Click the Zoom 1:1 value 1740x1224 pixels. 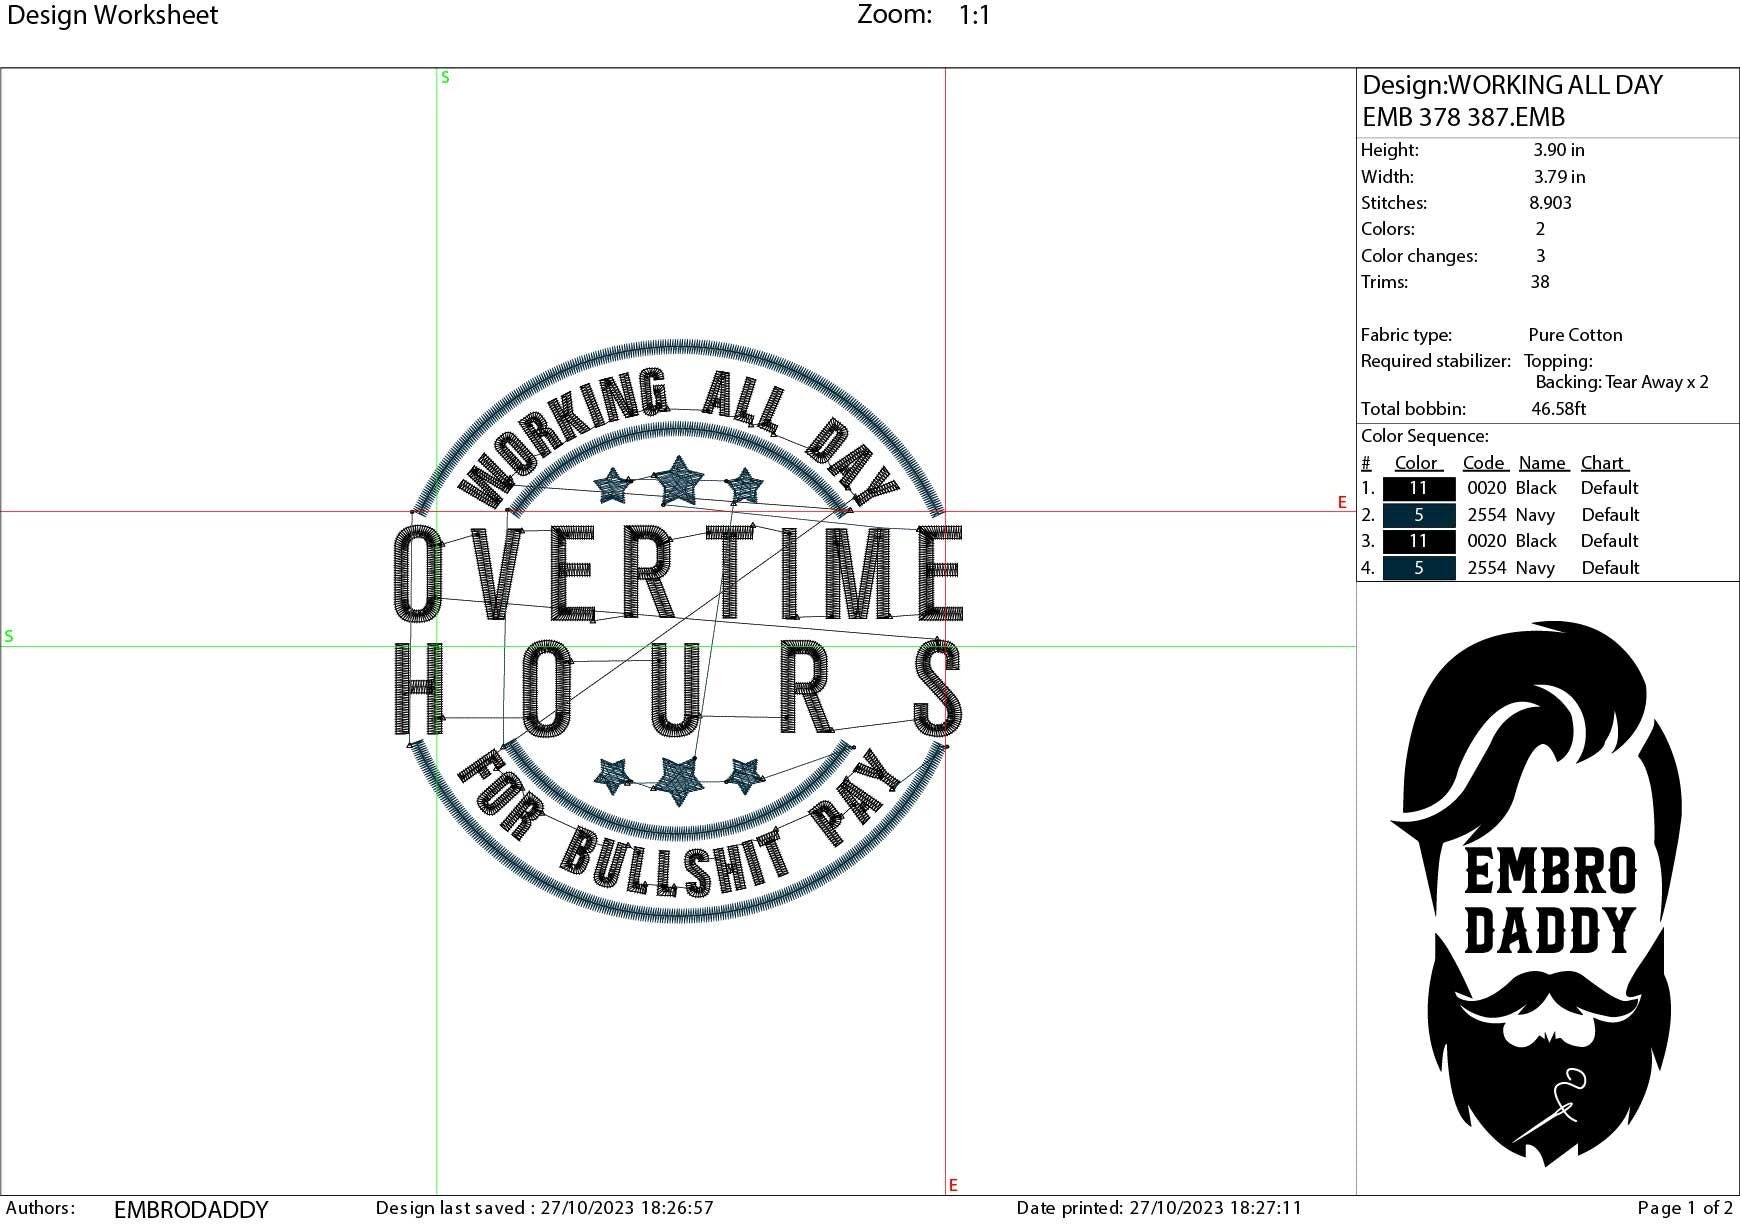tap(974, 15)
